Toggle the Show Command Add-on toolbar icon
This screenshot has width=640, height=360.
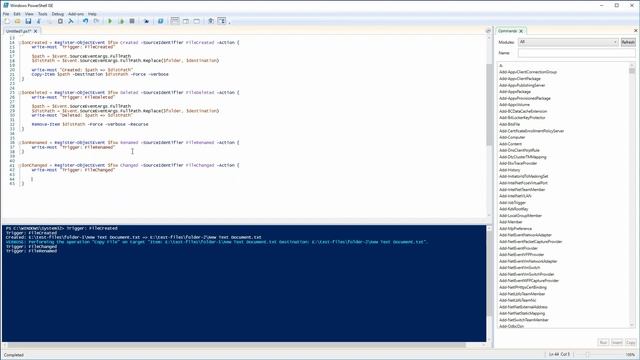(222, 21)
